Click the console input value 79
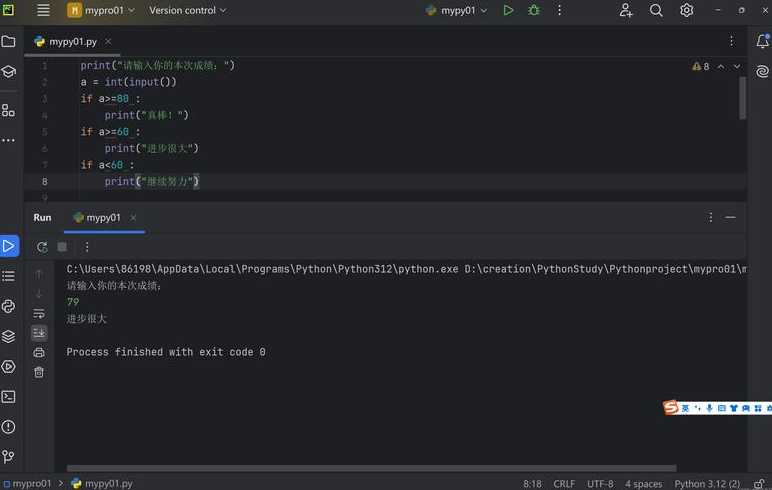This screenshot has width=772, height=490. tap(73, 302)
